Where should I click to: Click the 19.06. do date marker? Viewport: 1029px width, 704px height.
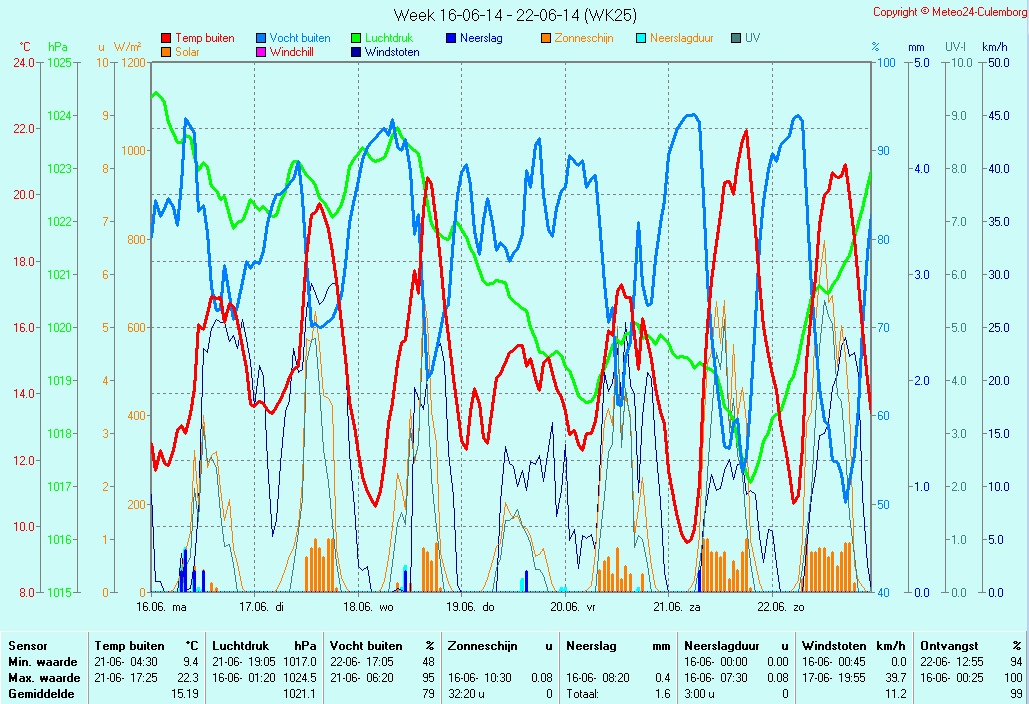coord(470,606)
